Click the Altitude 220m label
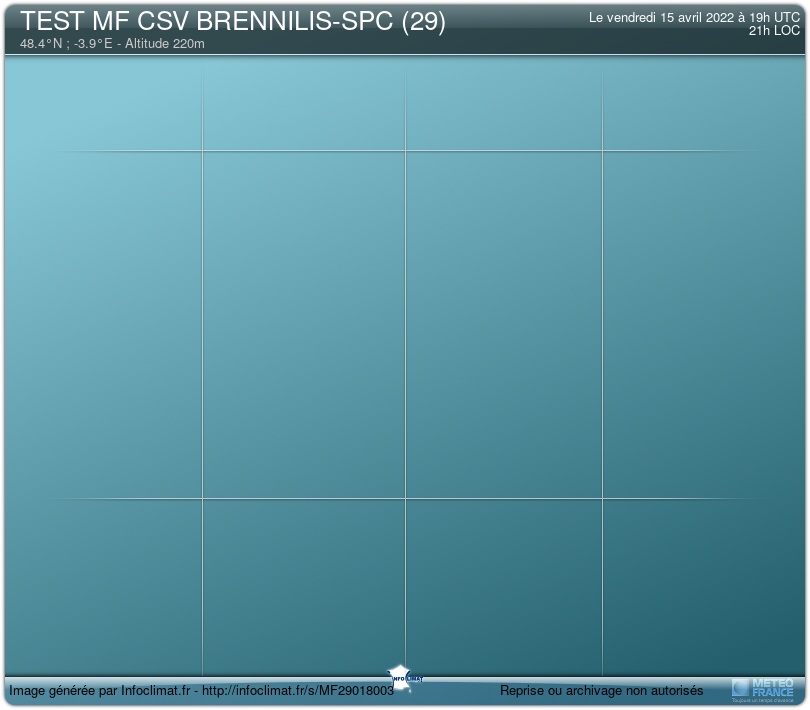The width and height of the screenshot is (810, 710). (x=168, y=44)
